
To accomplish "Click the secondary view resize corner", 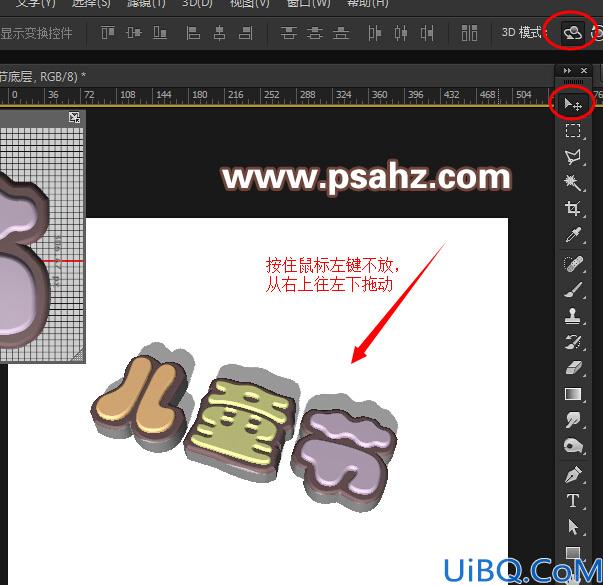I will (x=78, y=356).
